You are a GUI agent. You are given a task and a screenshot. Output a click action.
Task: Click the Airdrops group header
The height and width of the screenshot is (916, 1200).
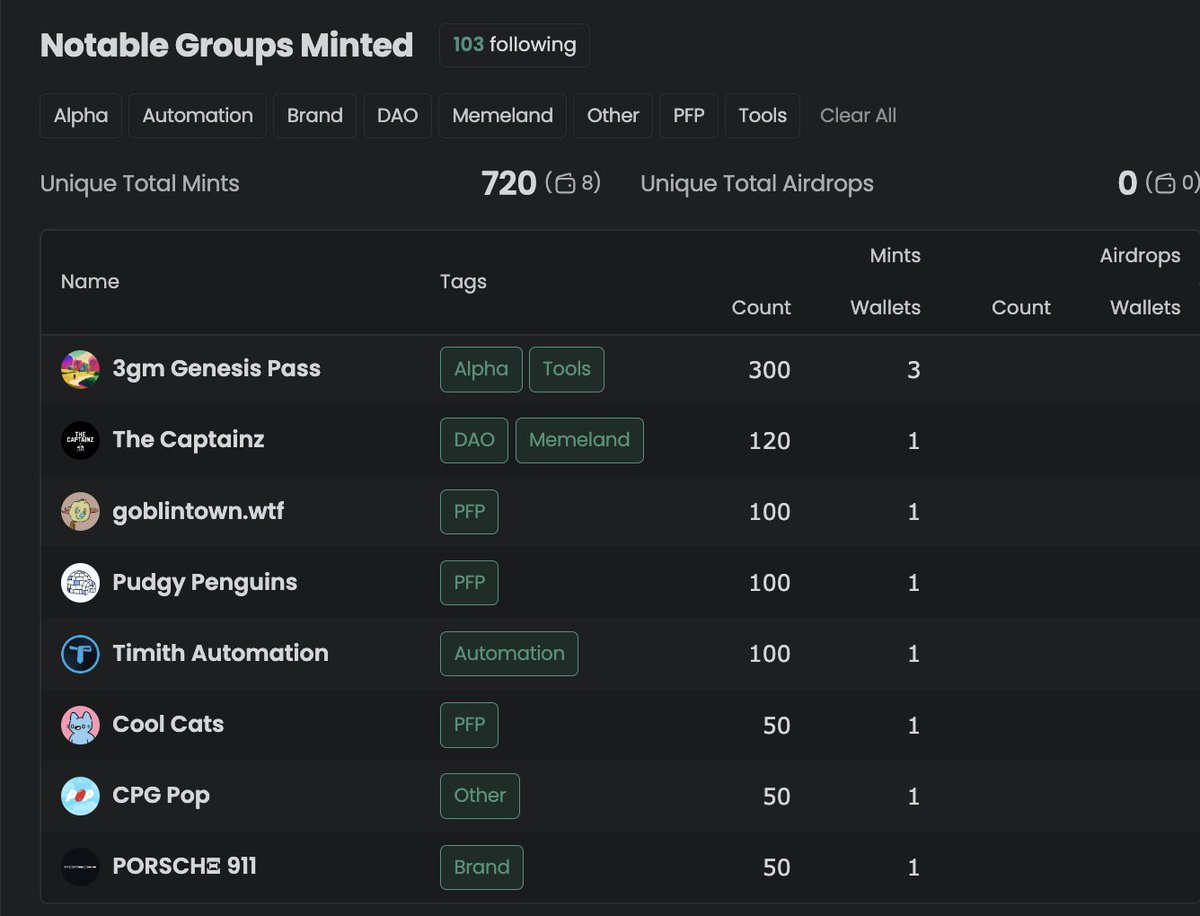point(1140,256)
